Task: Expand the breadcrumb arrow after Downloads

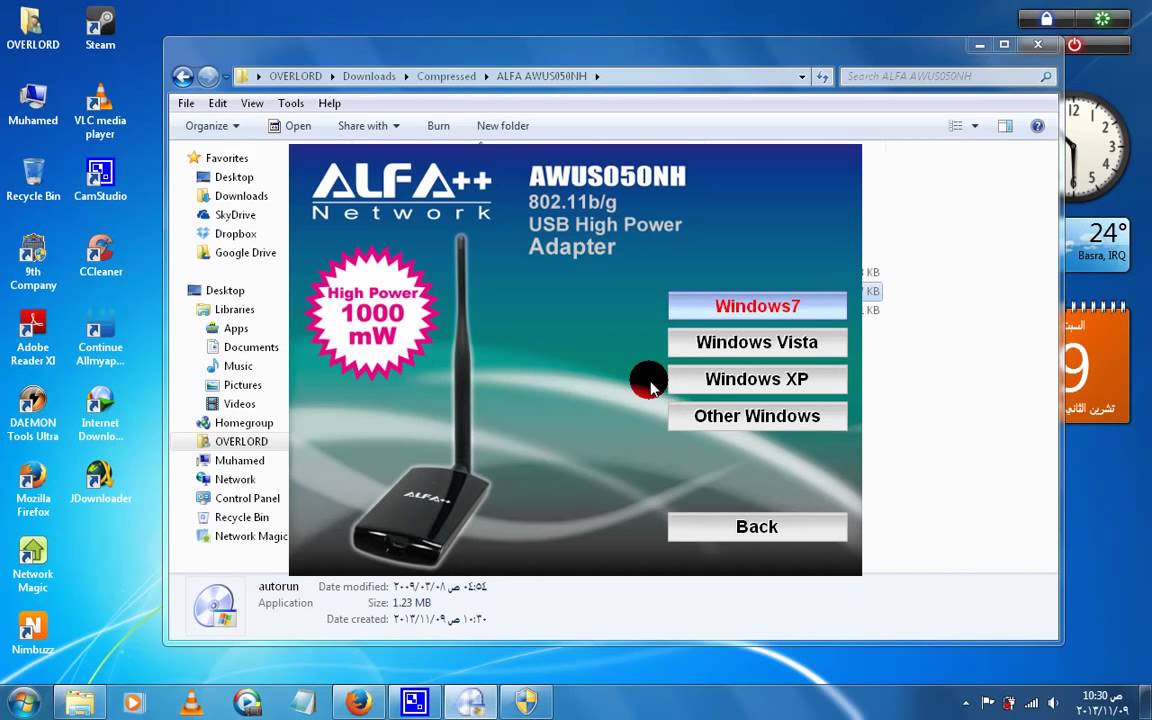Action: tap(406, 76)
